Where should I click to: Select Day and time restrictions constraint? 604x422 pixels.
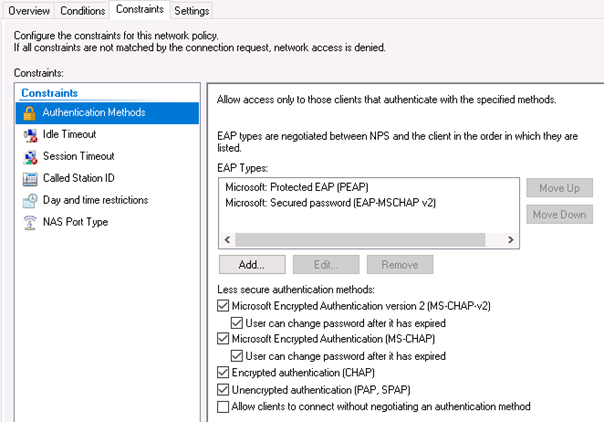click(107, 200)
